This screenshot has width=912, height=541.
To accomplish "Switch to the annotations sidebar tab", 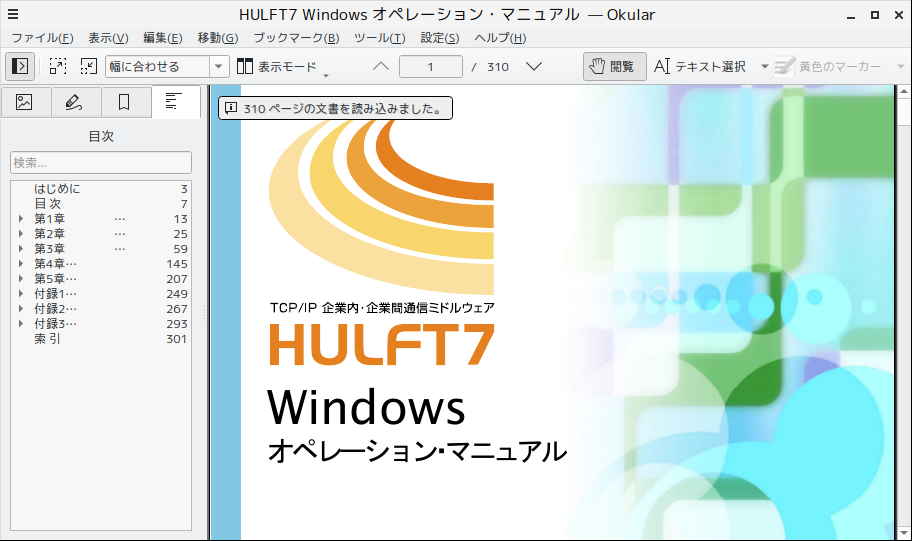I will 74,102.
